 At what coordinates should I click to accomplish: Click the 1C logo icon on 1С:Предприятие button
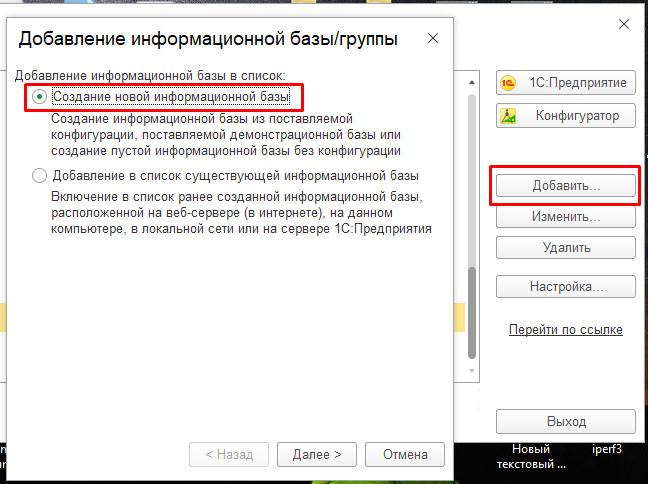tap(509, 83)
